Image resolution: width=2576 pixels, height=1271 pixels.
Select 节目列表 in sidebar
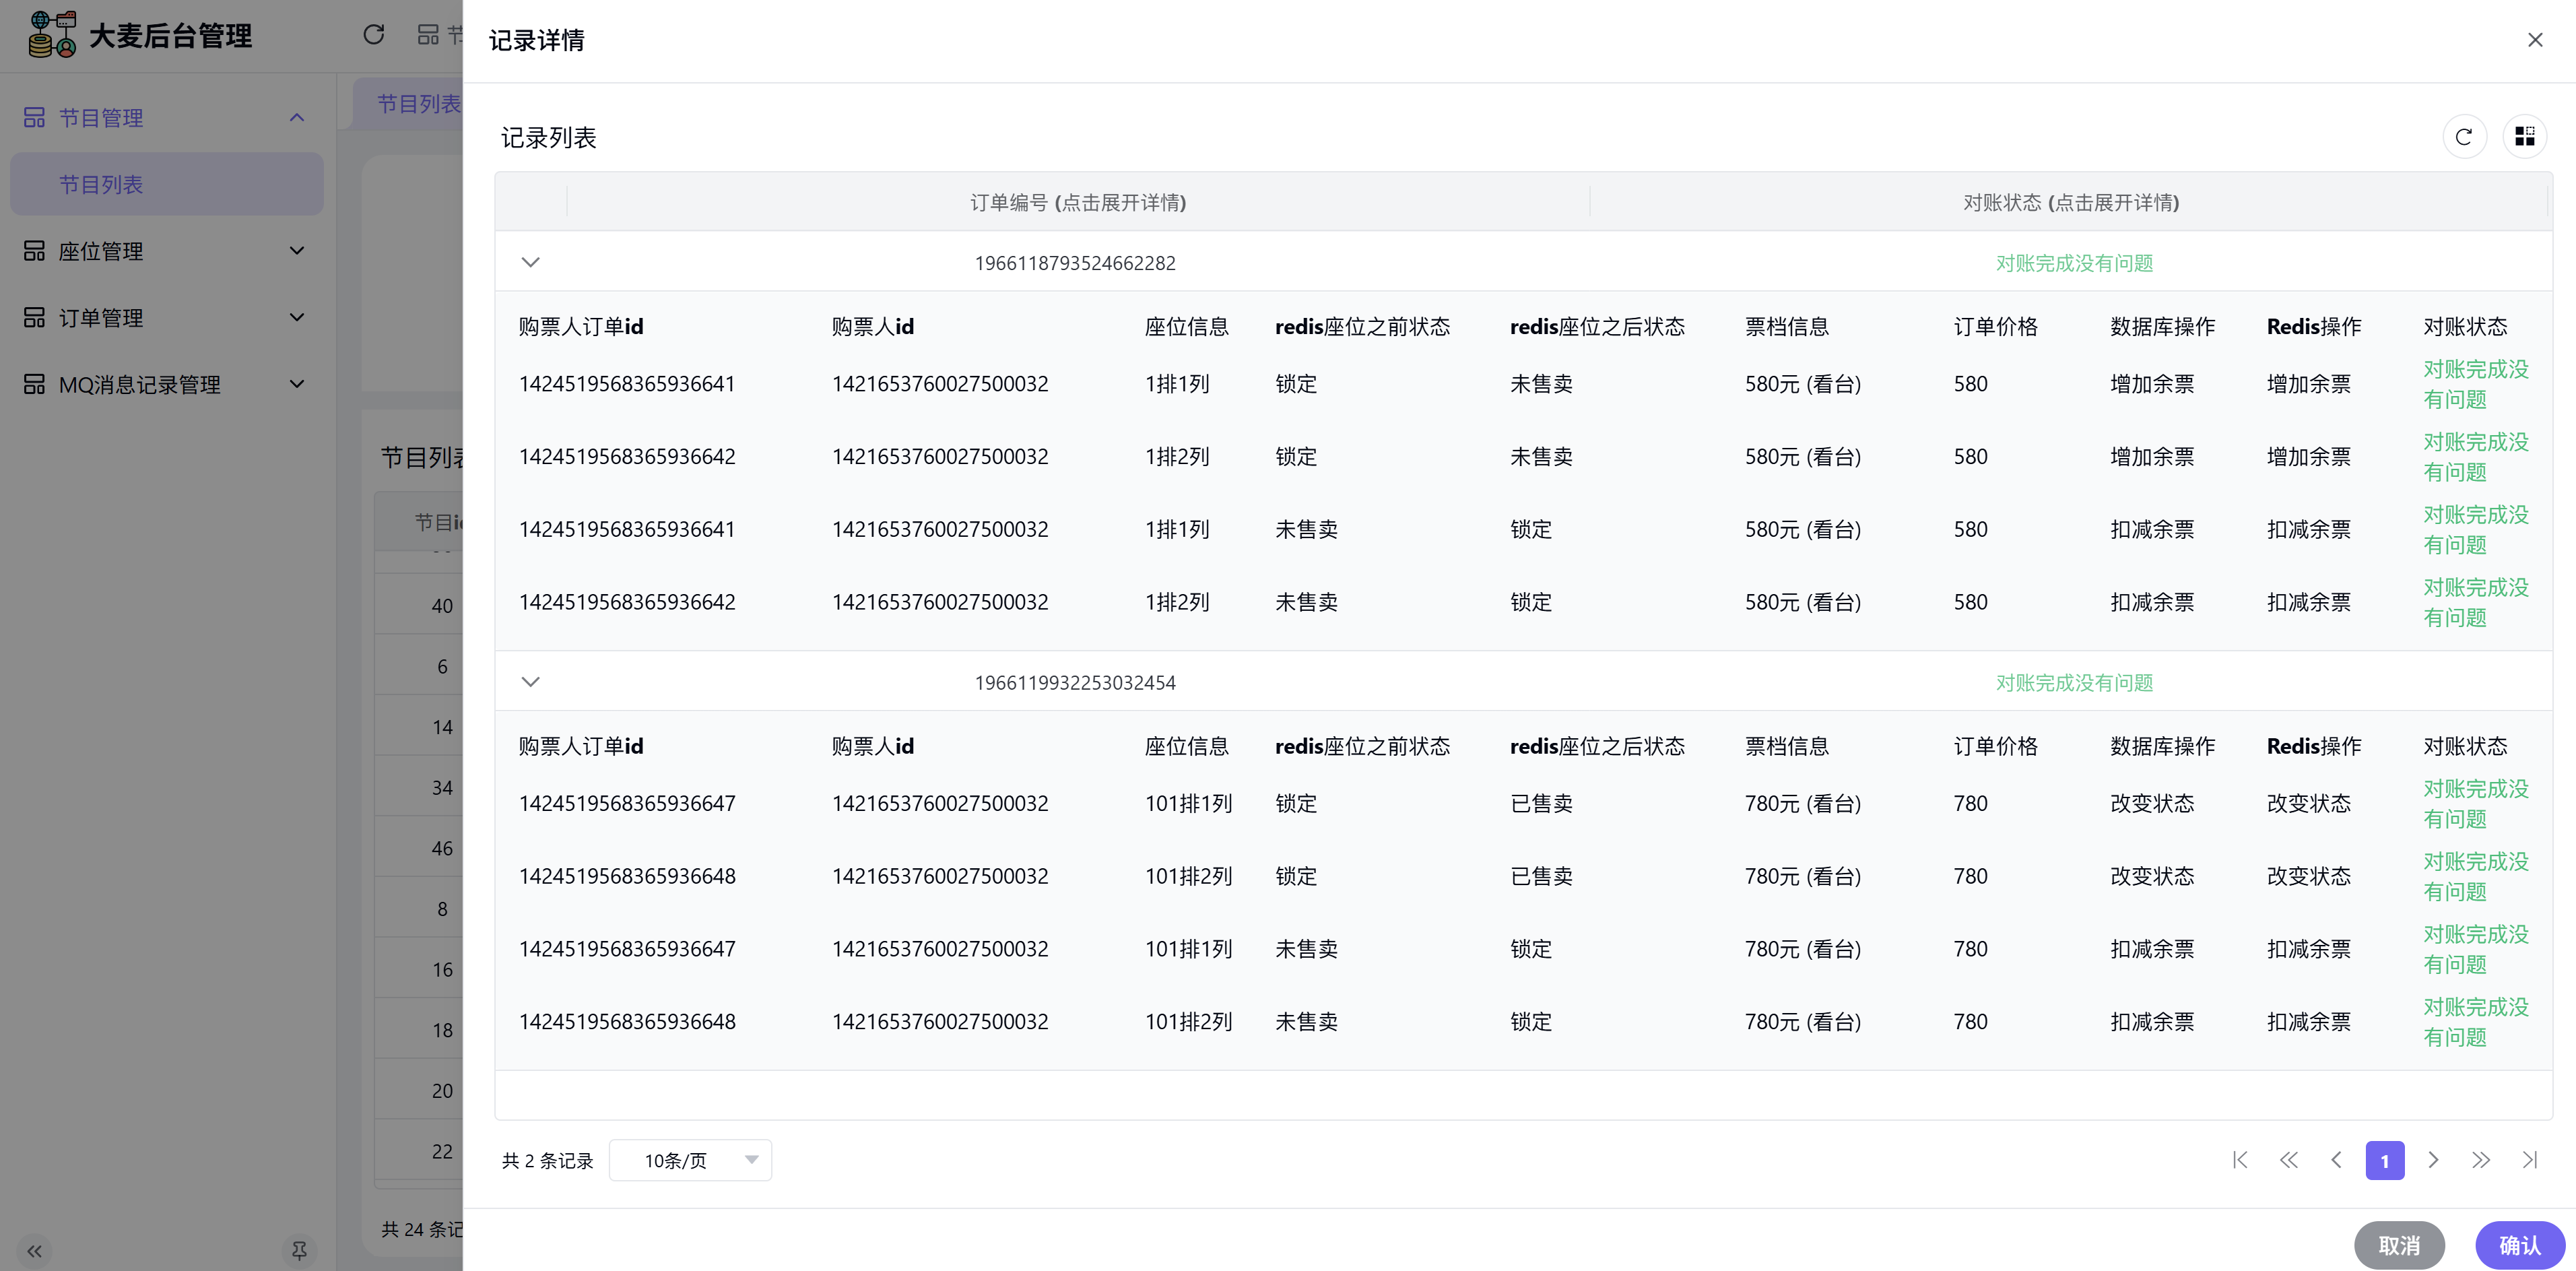tap(101, 185)
